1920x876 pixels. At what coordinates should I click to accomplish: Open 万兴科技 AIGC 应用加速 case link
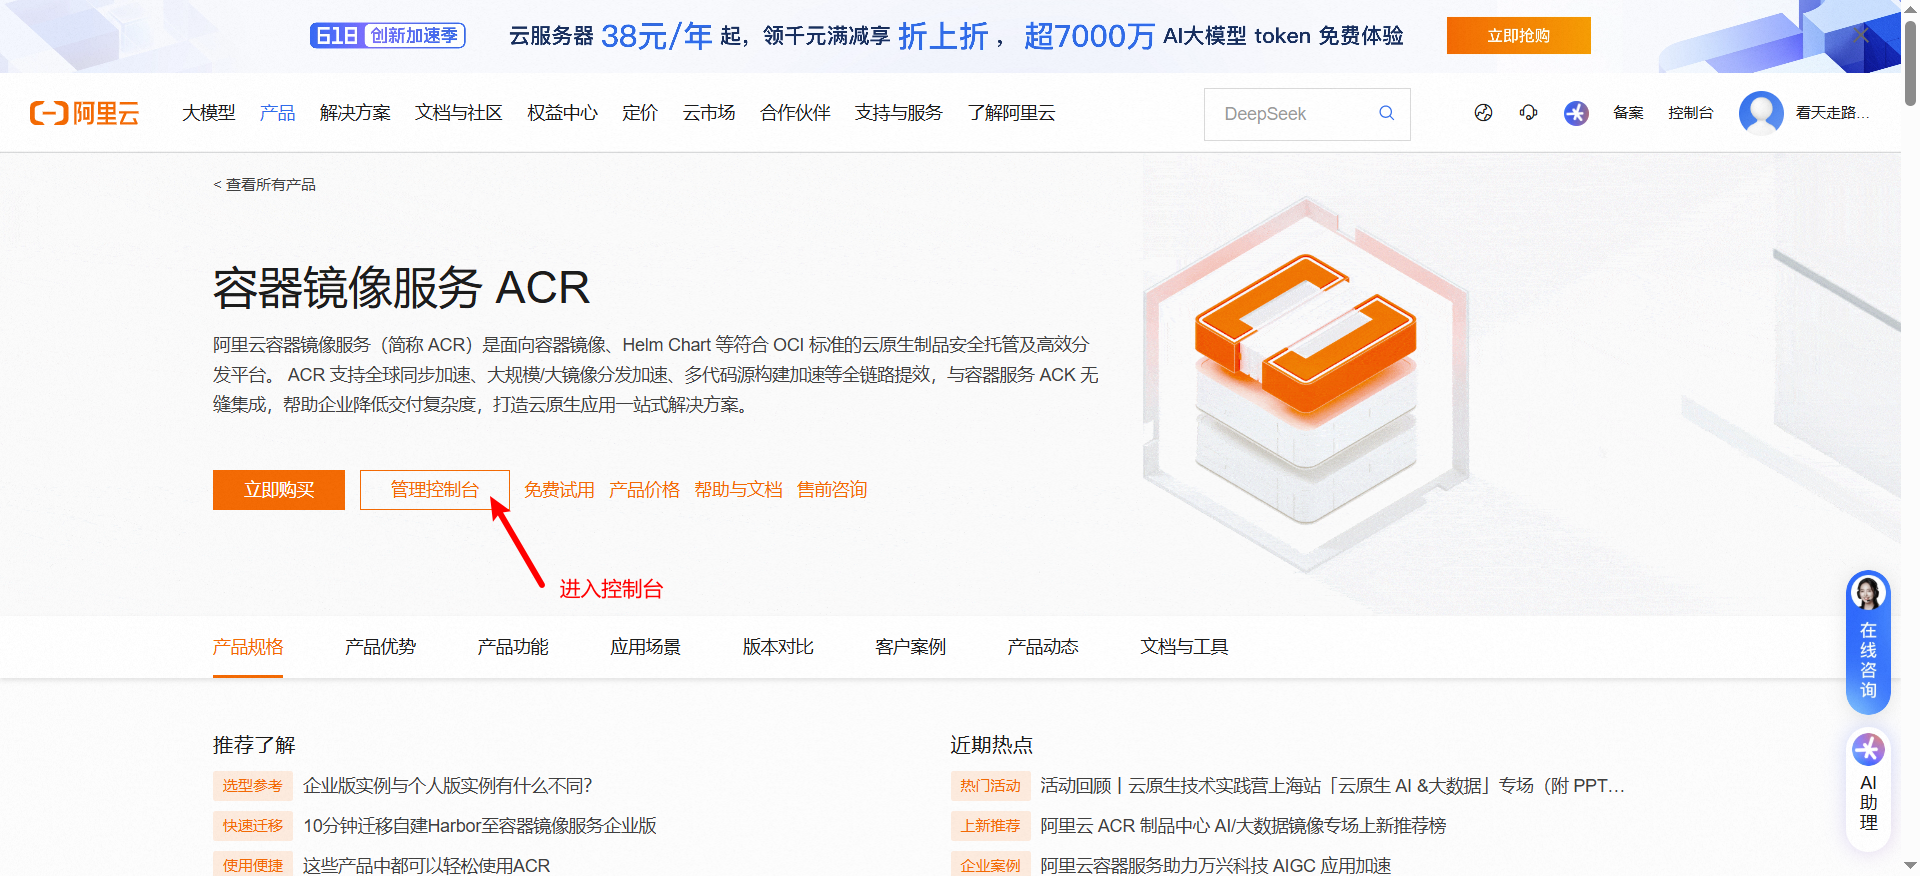click(1216, 865)
